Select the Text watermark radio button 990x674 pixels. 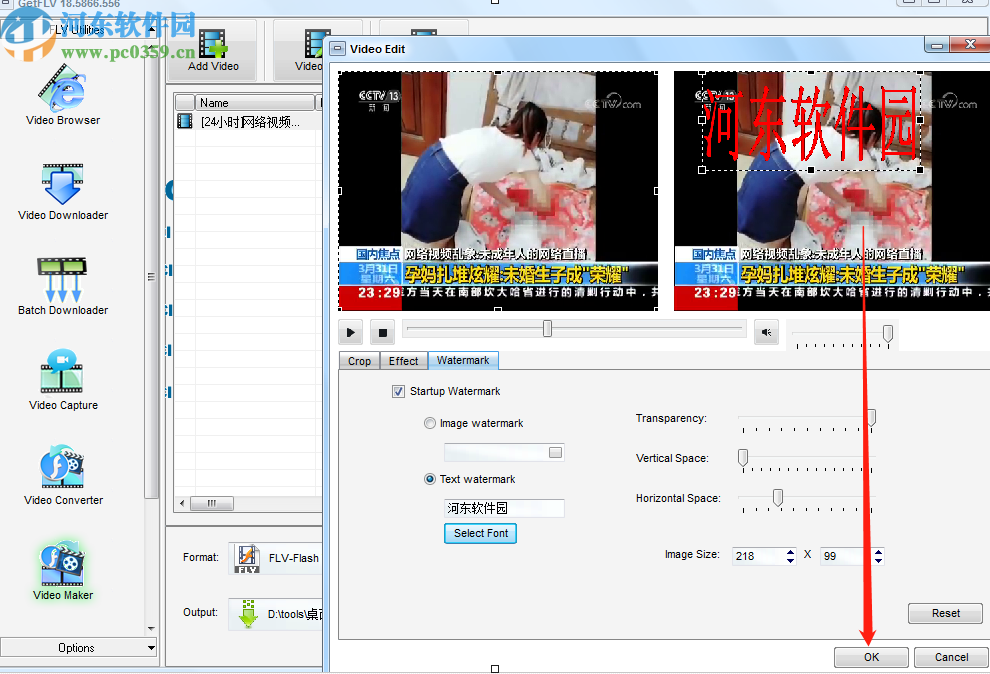[430, 479]
